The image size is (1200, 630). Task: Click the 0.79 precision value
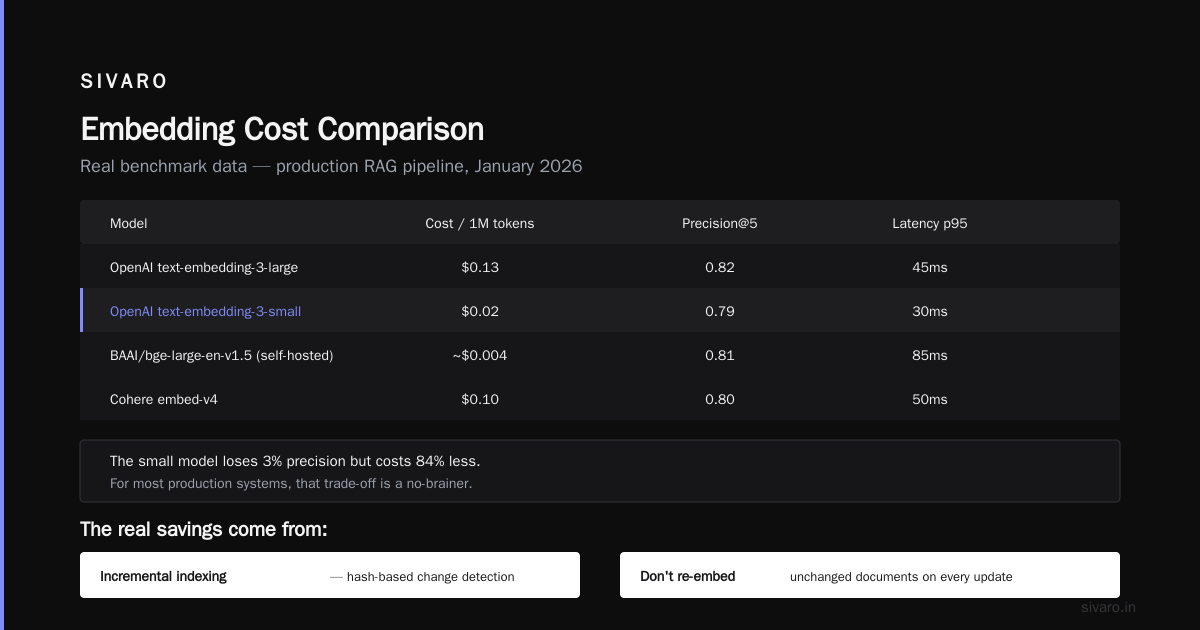pos(720,311)
